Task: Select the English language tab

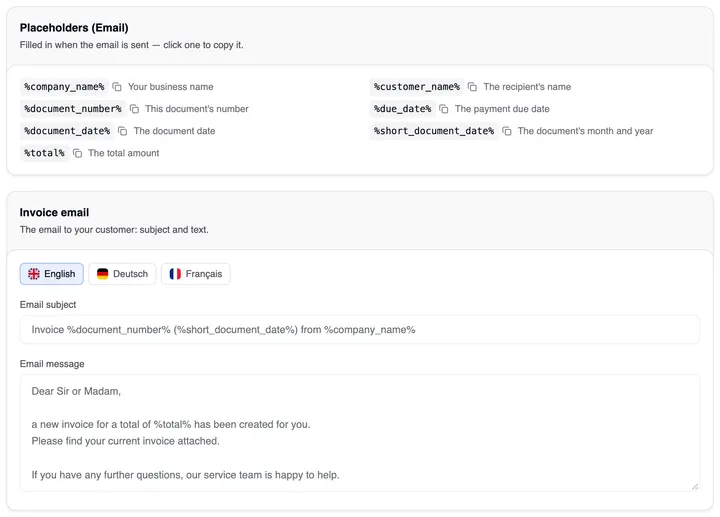Action: (51, 274)
